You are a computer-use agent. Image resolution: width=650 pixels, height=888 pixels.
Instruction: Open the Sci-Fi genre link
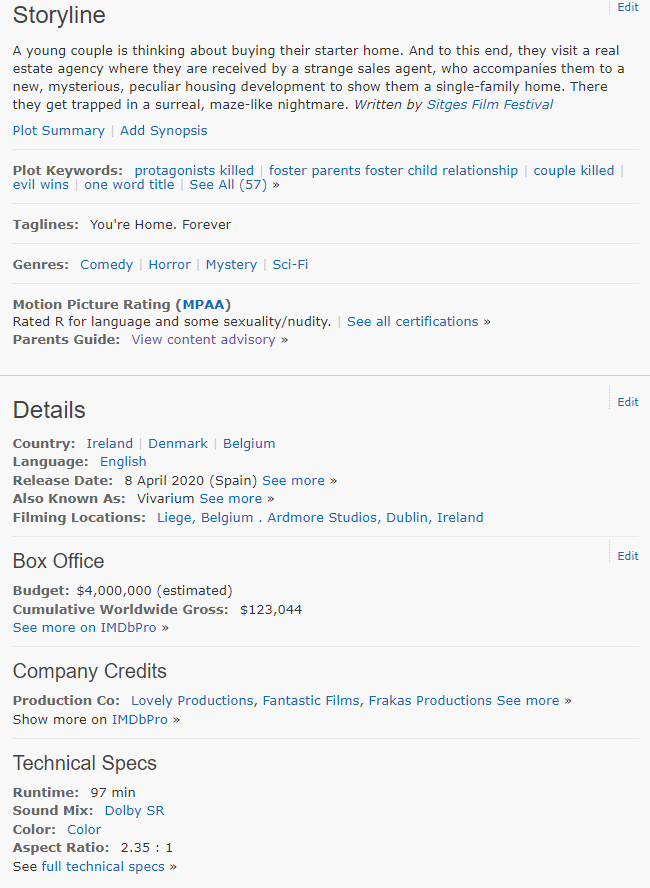point(290,264)
